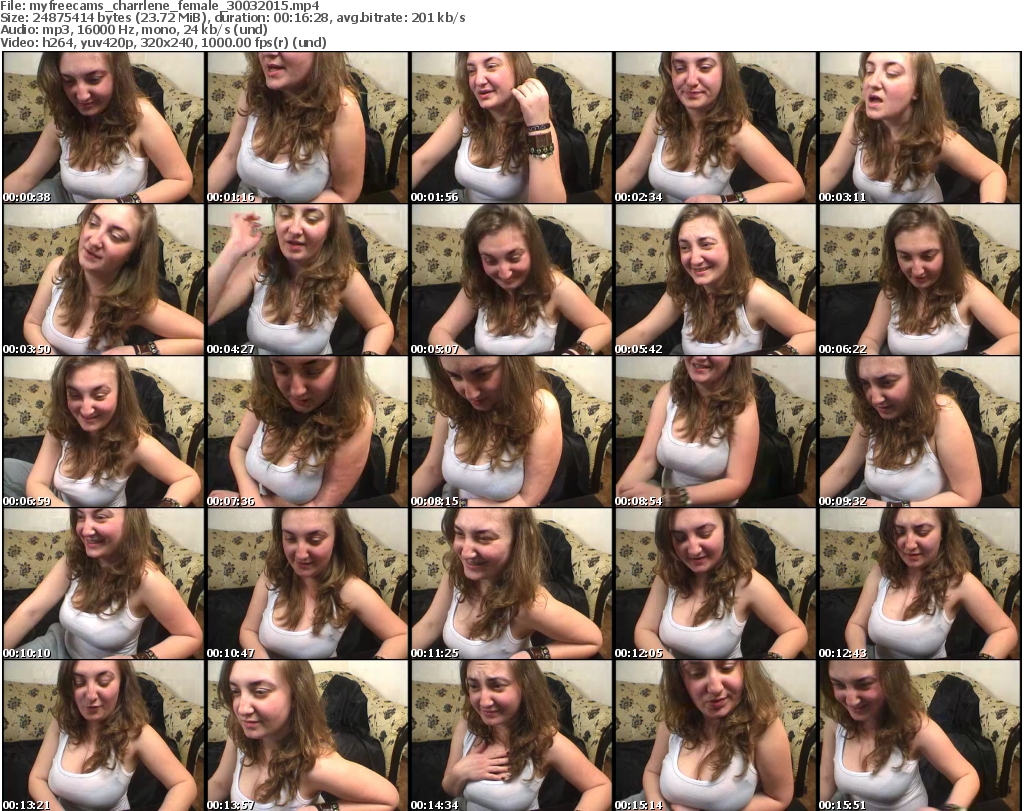Choose thumbnail timestamped 00:12:43
The height and width of the screenshot is (811, 1024).
[x=920, y=584]
